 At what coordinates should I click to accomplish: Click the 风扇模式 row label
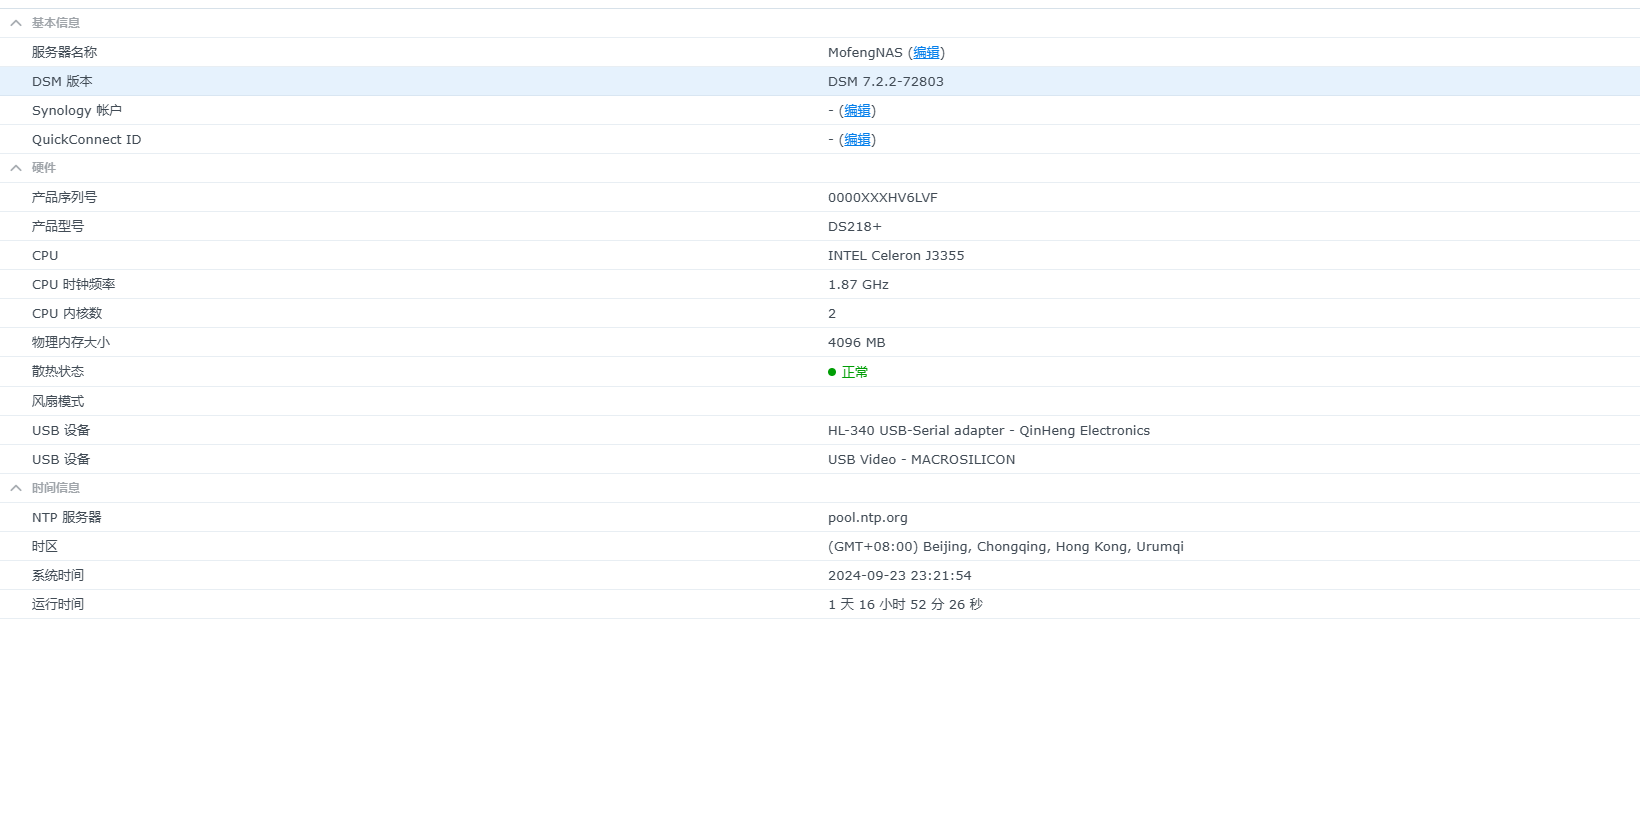click(58, 401)
